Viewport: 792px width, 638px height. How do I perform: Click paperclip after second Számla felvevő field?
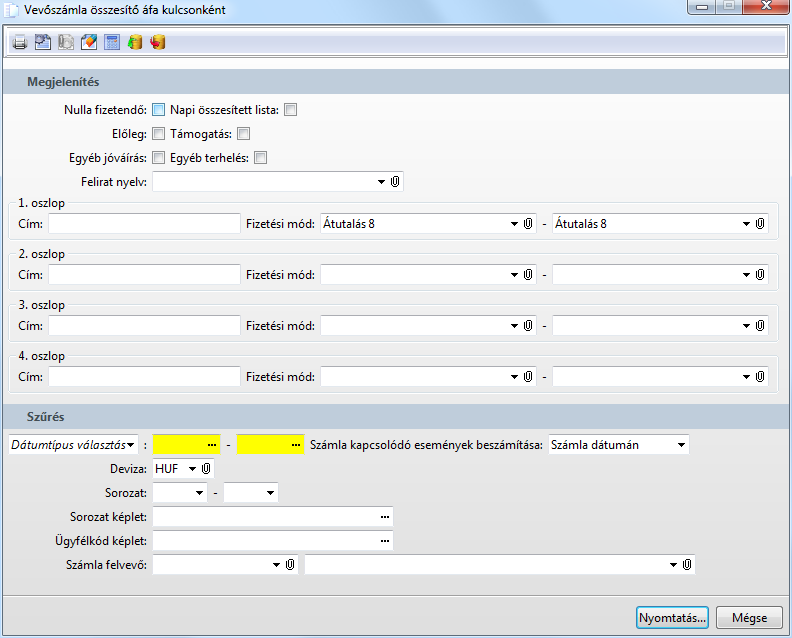point(687,565)
